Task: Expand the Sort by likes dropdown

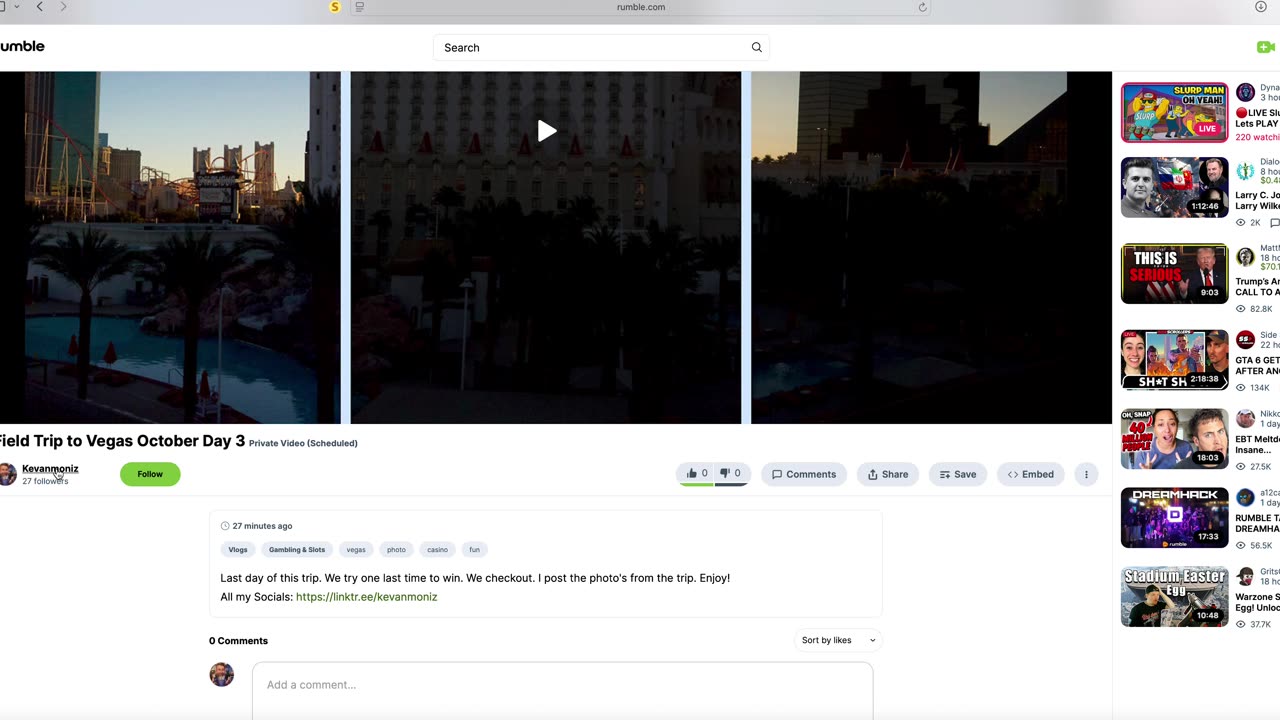Action: pyautogui.click(x=838, y=640)
